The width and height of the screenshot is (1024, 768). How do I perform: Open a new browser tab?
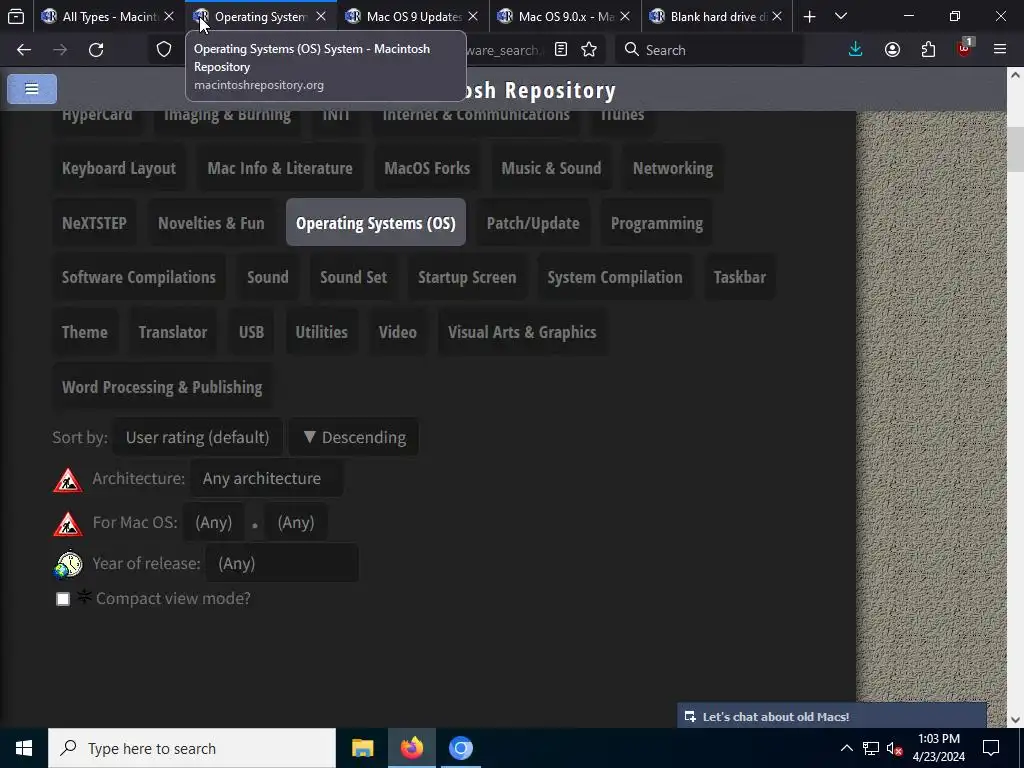809,17
